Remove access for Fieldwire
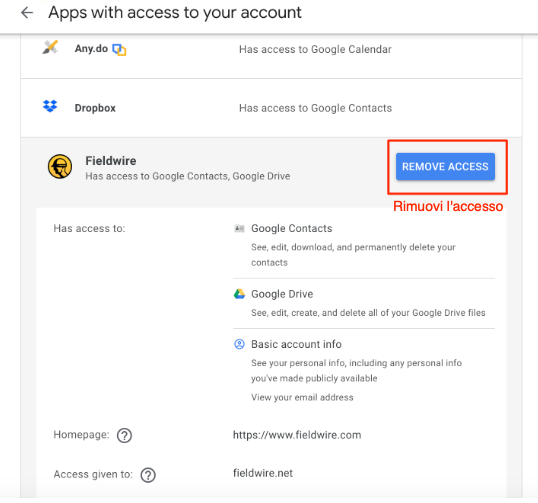The image size is (538, 503). tap(445, 167)
